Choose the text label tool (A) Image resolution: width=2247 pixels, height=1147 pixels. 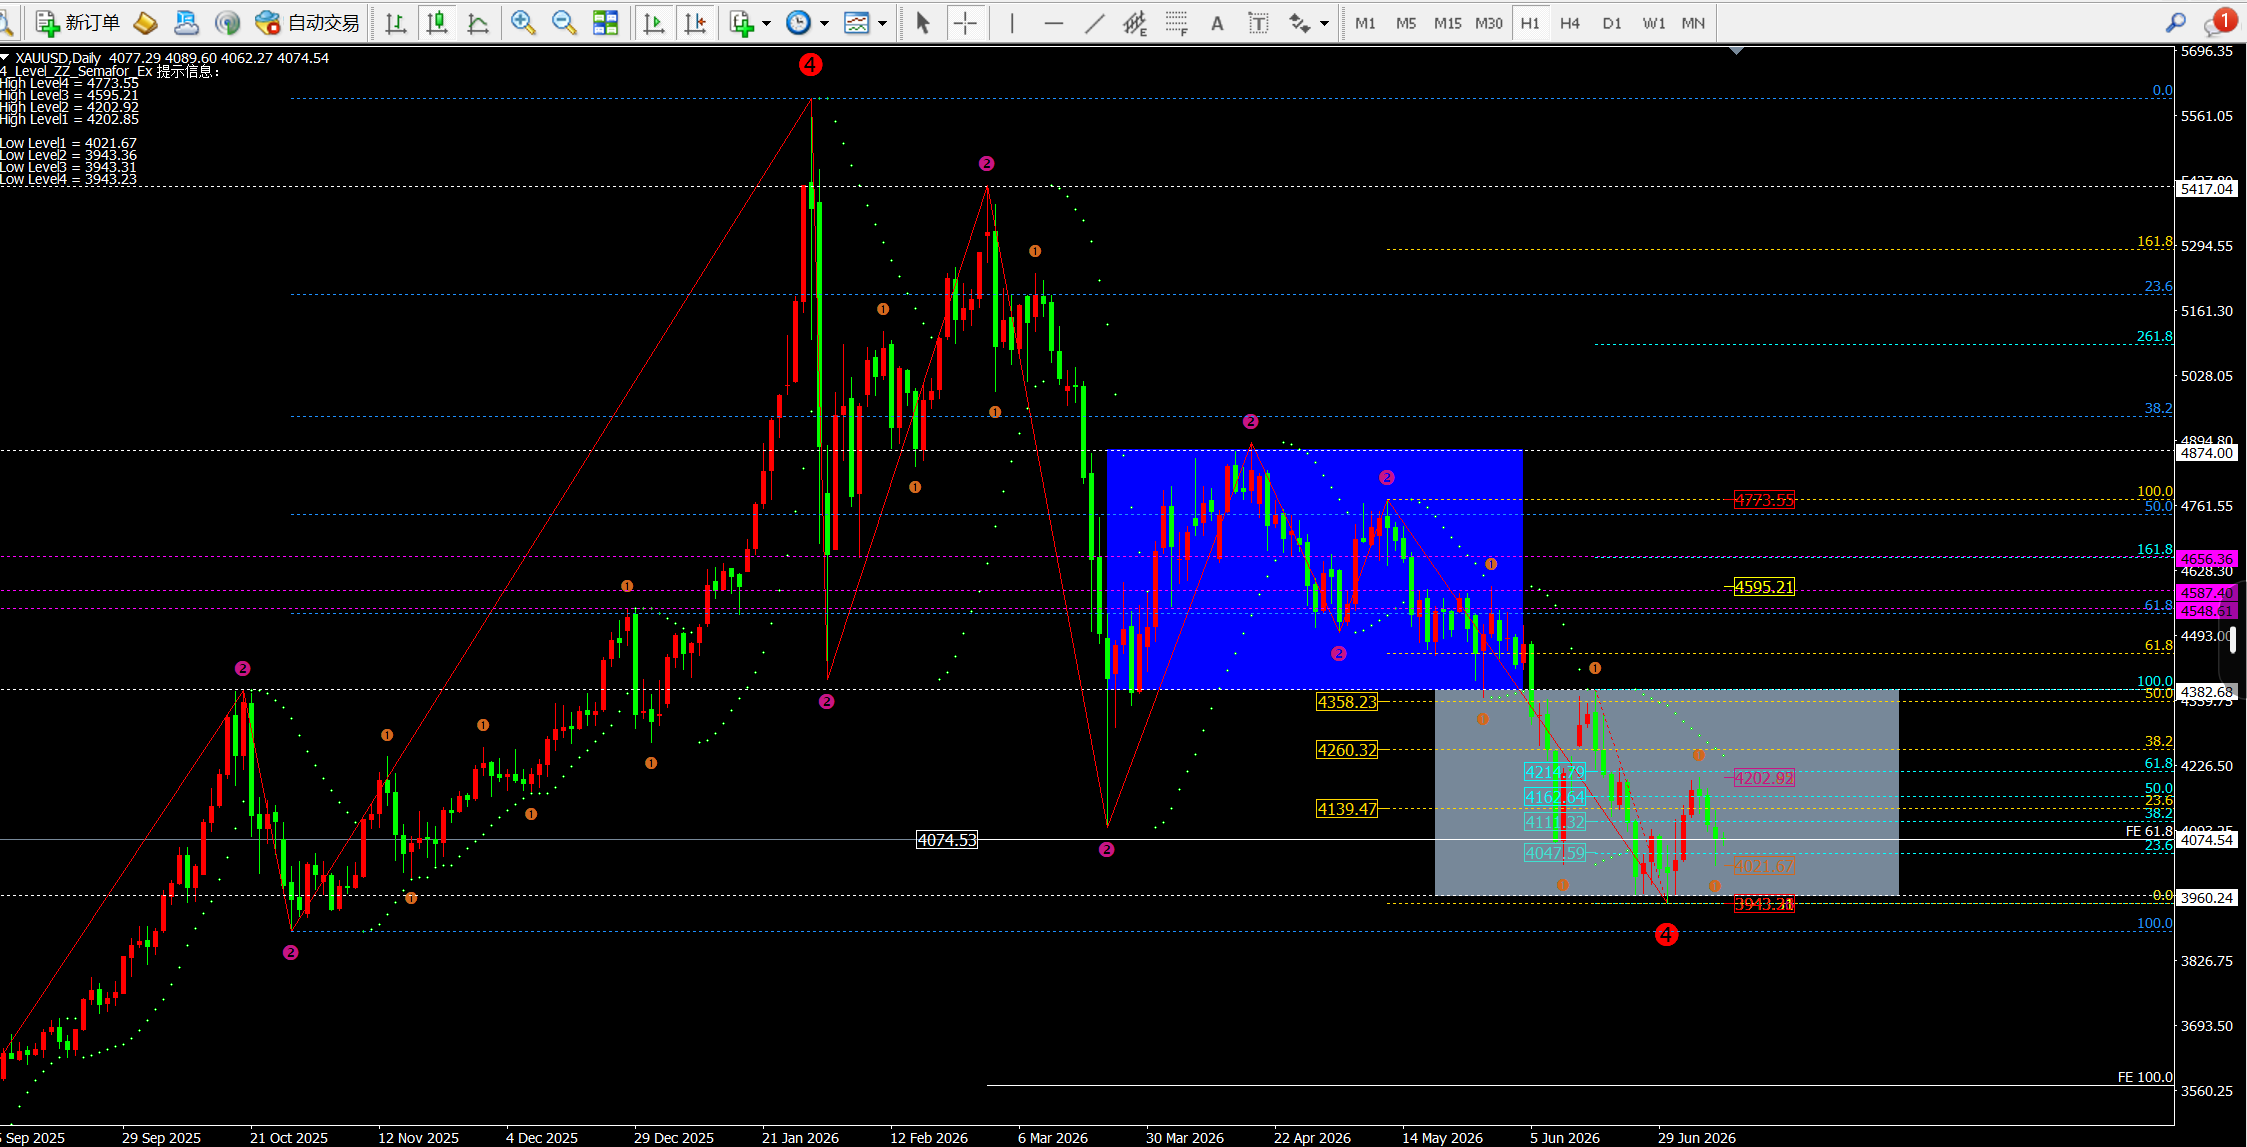1217,22
